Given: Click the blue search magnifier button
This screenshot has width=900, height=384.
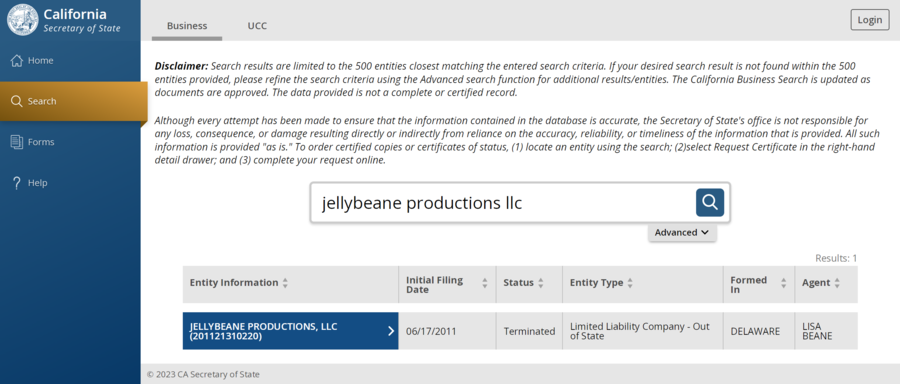Looking at the screenshot, I should tap(710, 202).
